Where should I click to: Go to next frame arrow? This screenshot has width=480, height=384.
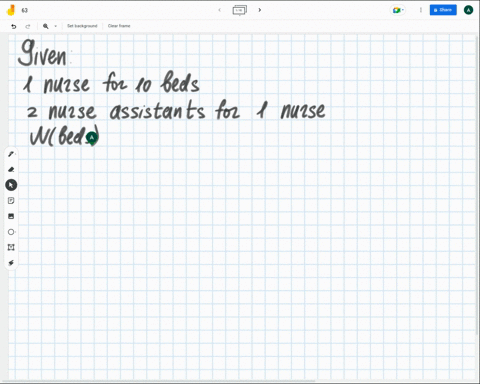[260, 10]
